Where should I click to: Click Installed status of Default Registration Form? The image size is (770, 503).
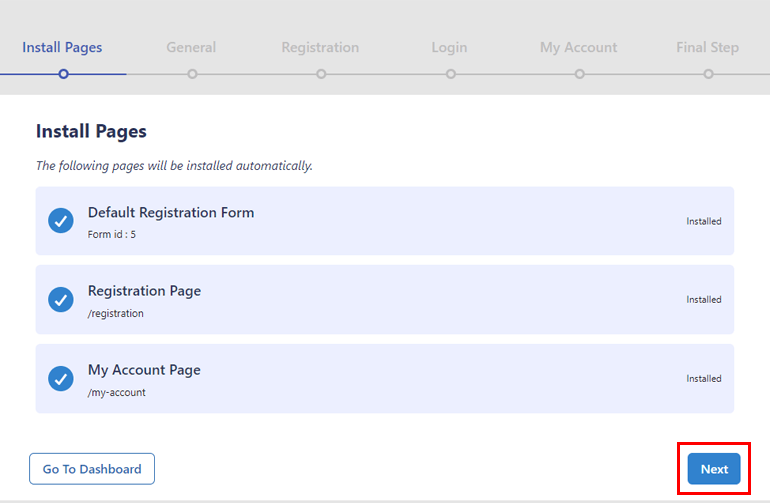[704, 221]
